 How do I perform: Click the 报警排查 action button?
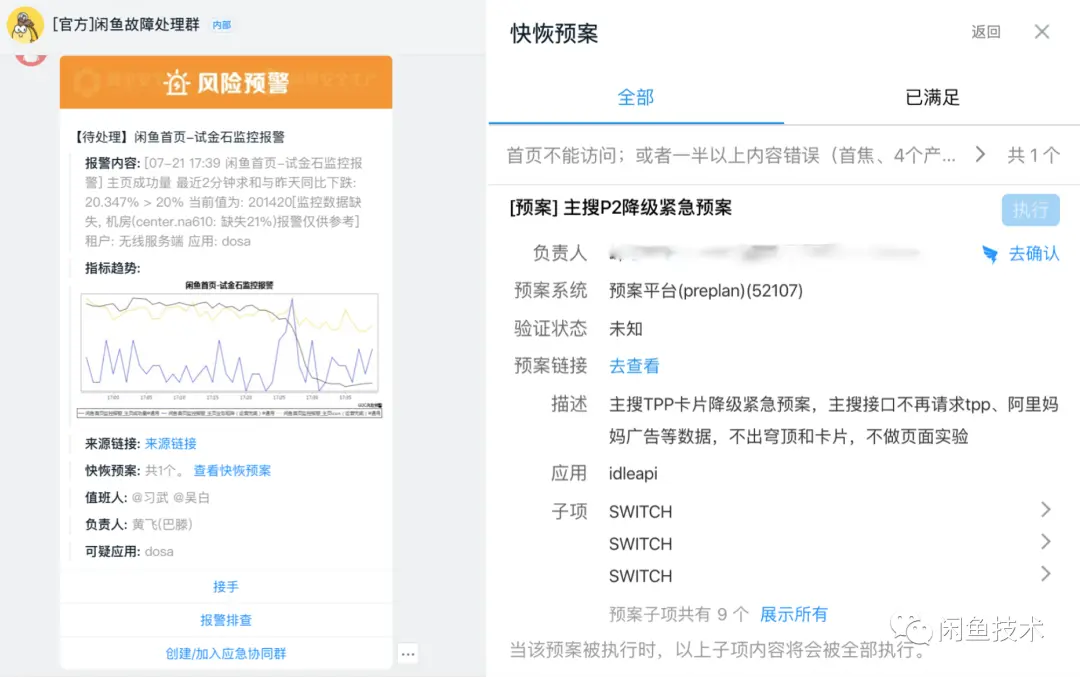click(x=226, y=620)
